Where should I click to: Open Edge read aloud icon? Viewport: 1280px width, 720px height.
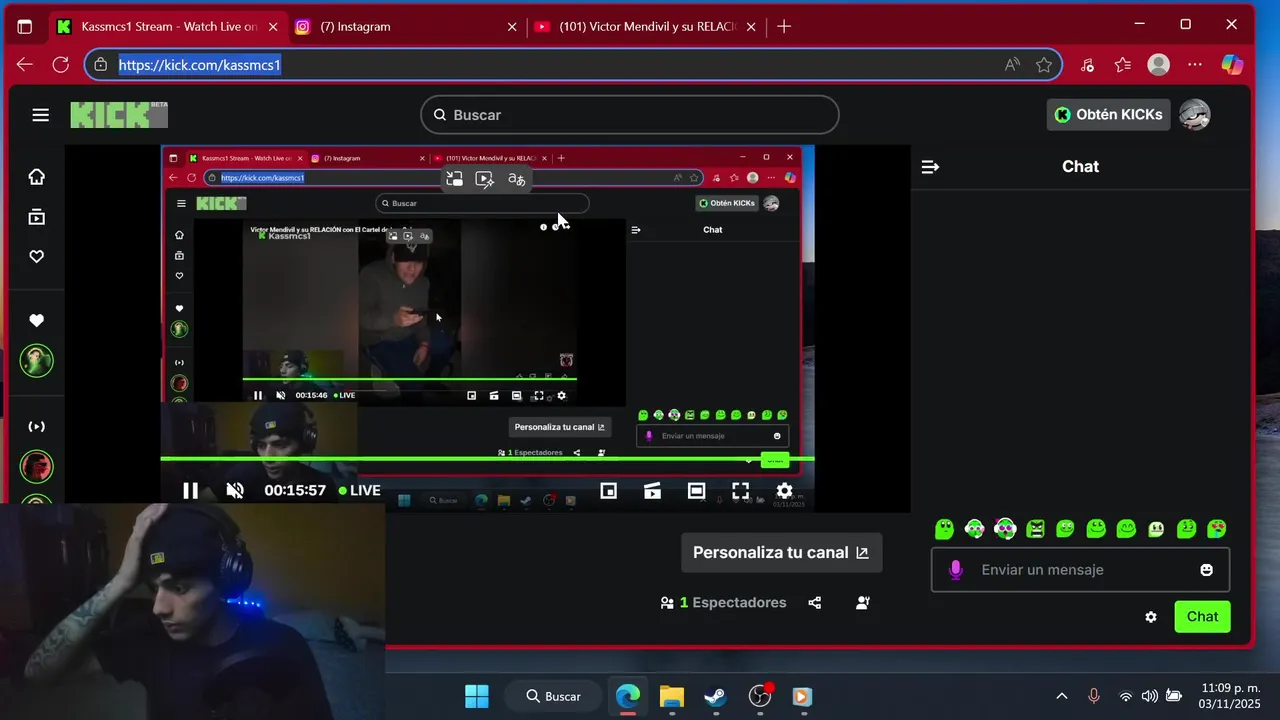tap(1013, 65)
